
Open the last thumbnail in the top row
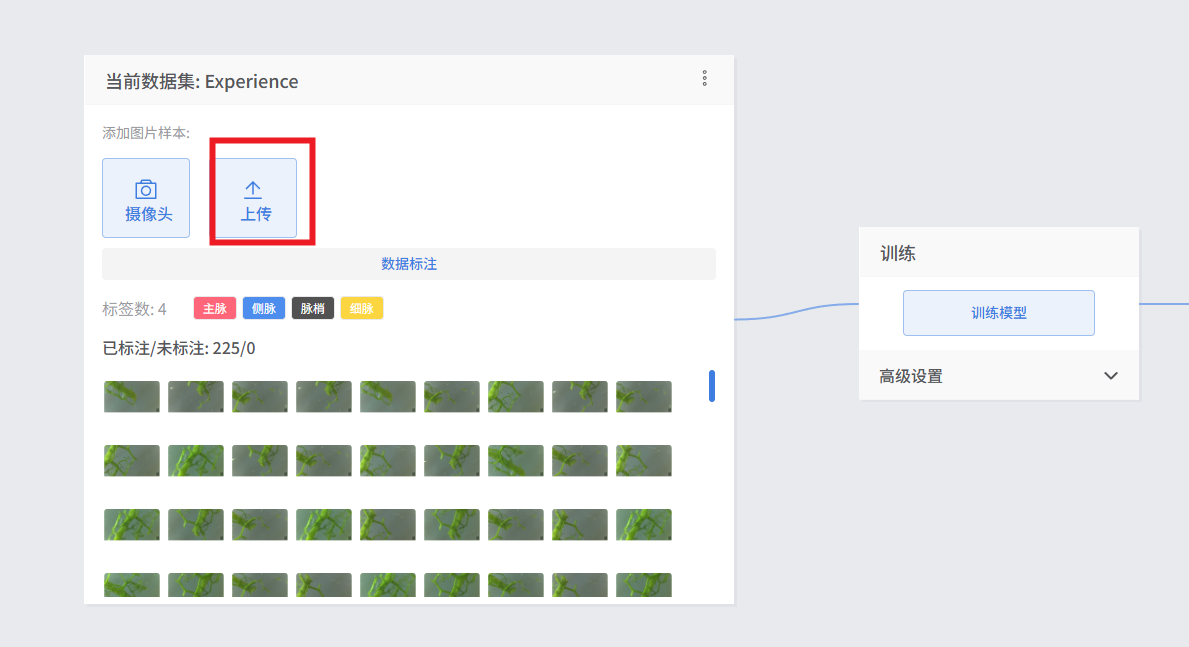coord(643,397)
